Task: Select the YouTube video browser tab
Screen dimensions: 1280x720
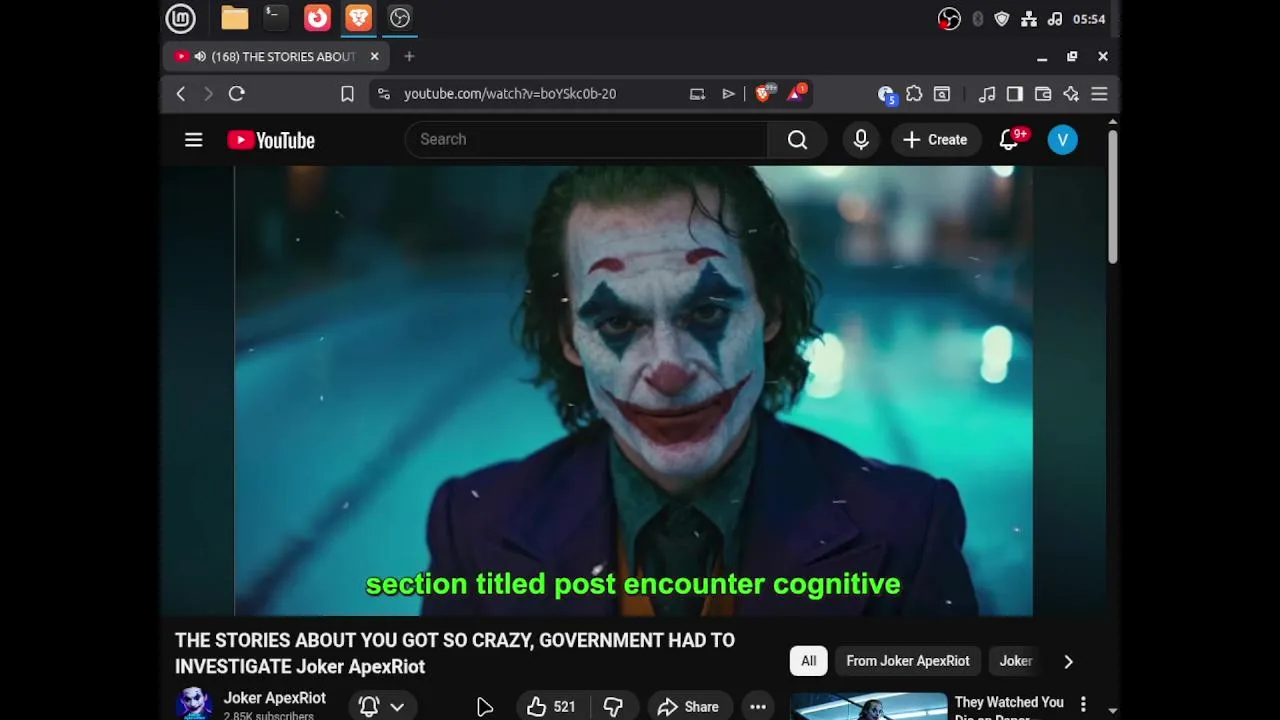Action: (277, 57)
